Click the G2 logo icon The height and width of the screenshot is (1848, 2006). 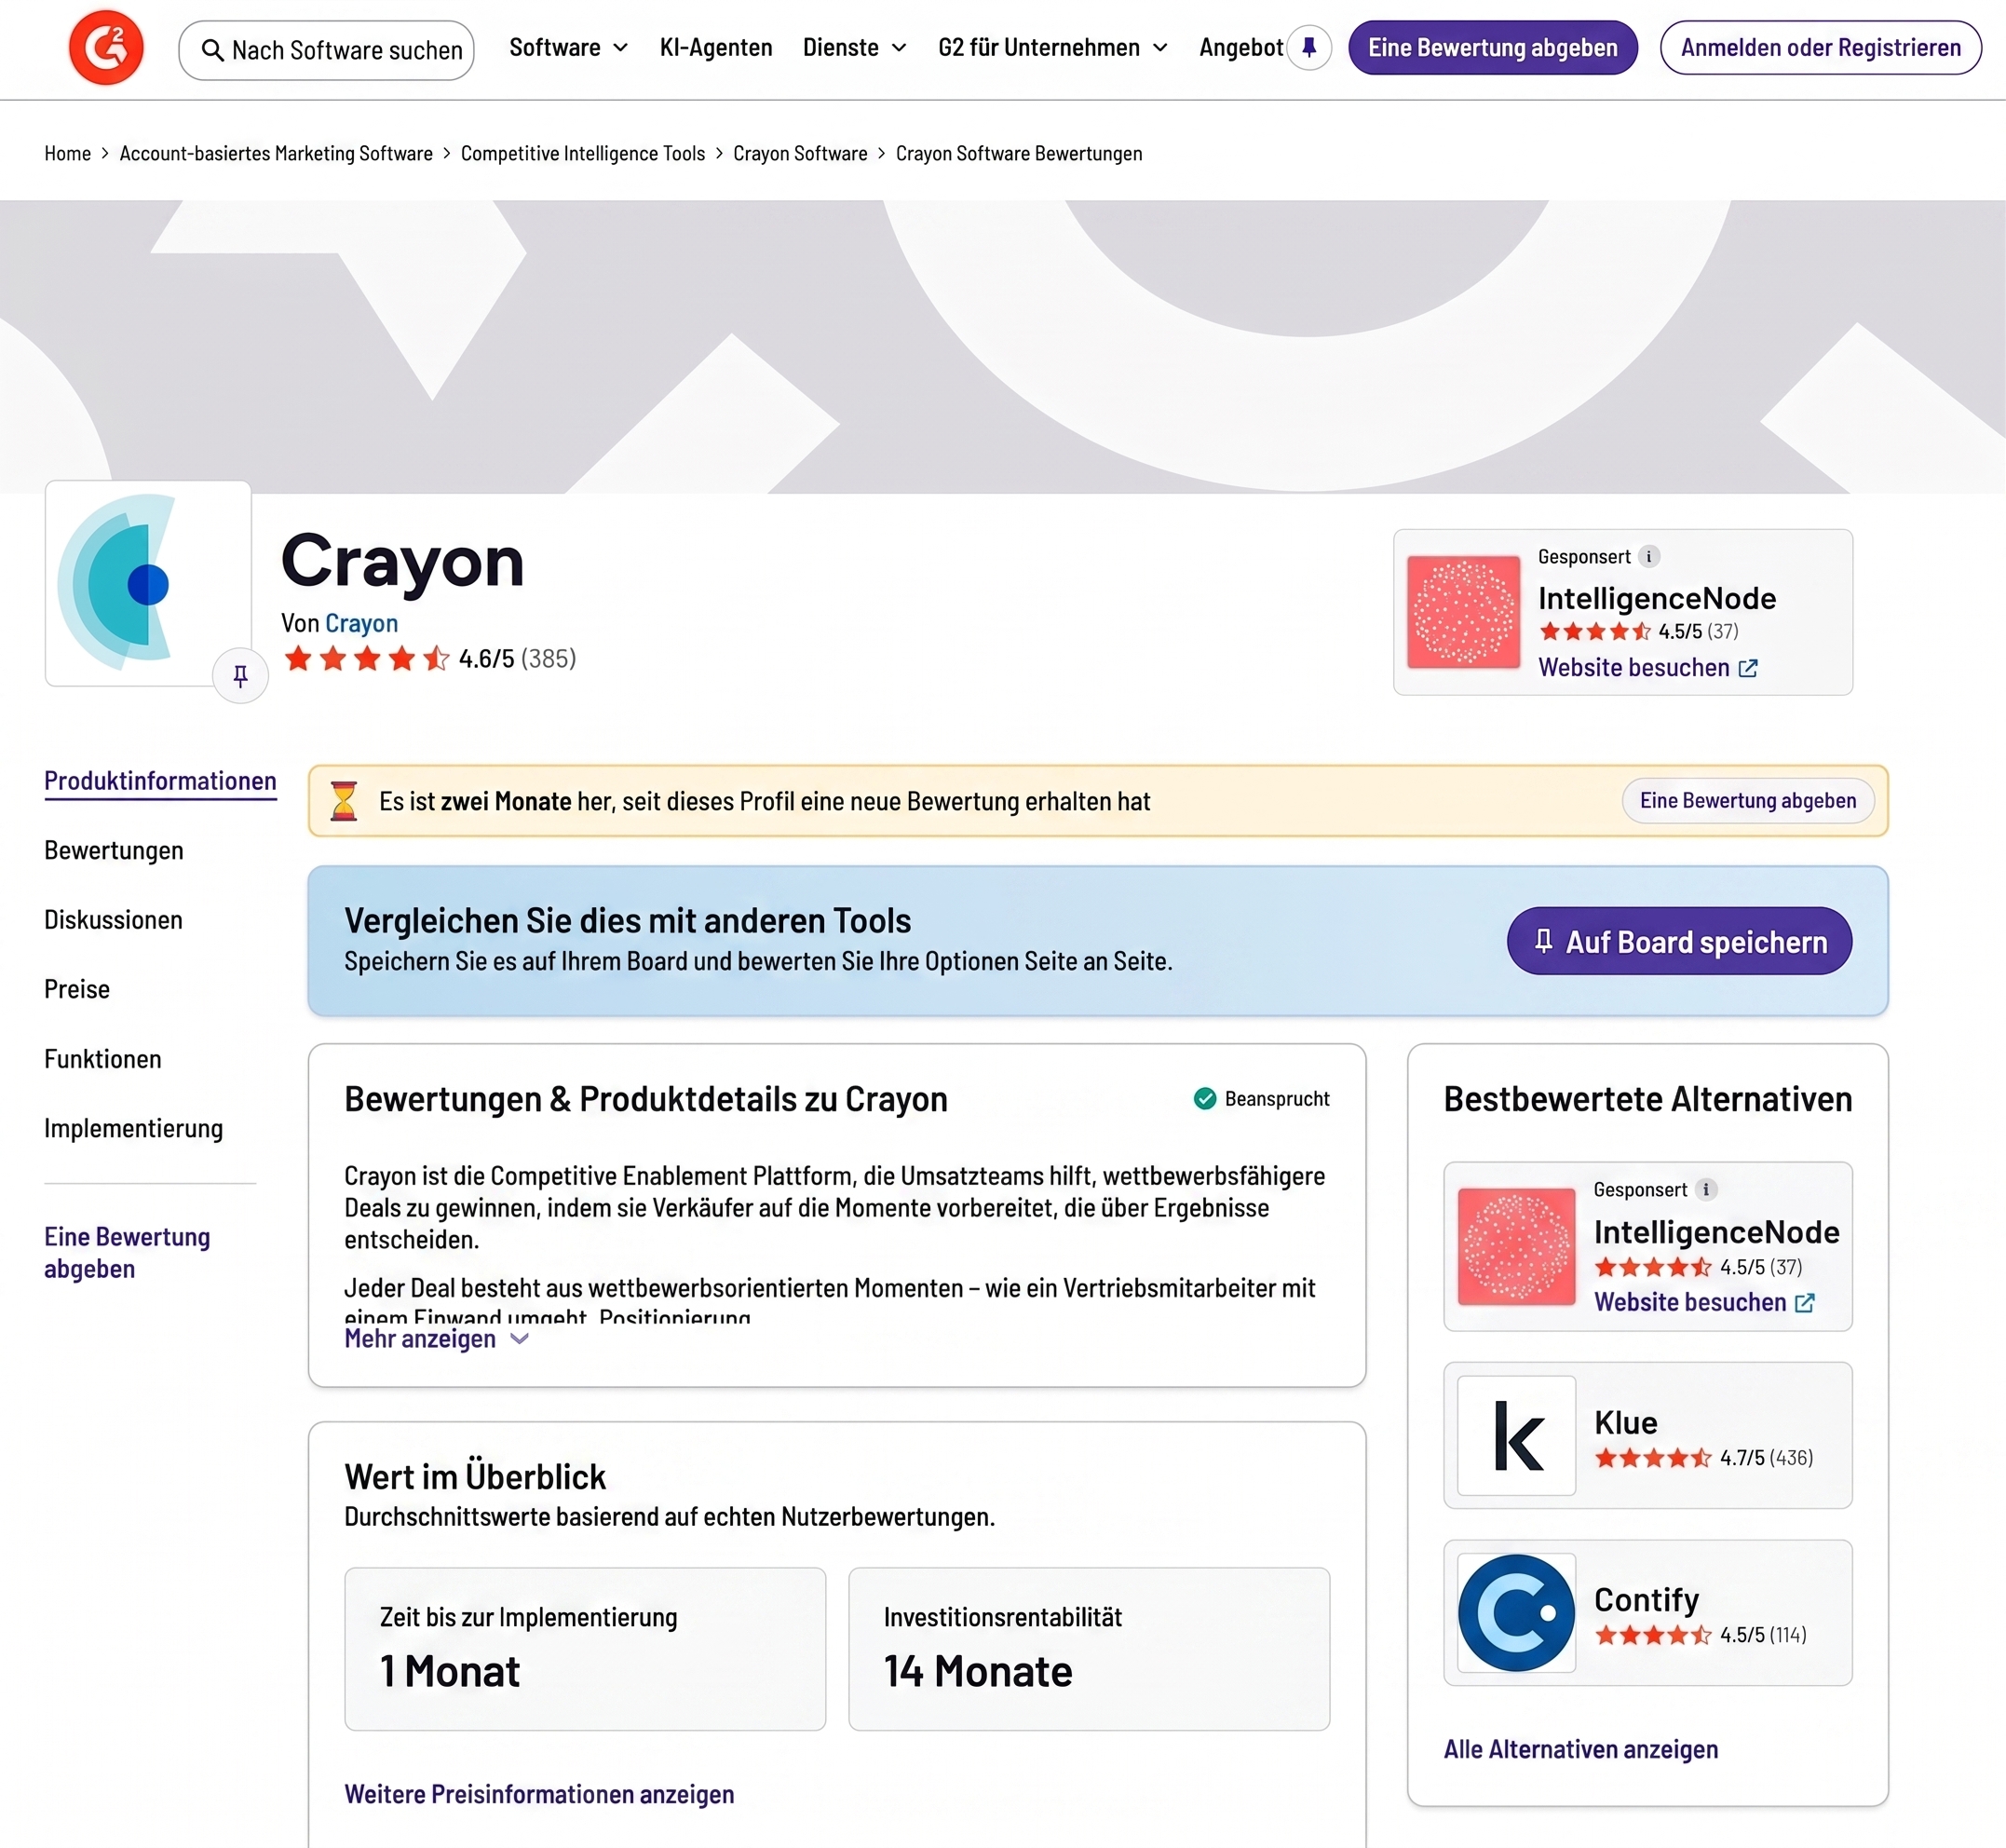[x=106, y=48]
